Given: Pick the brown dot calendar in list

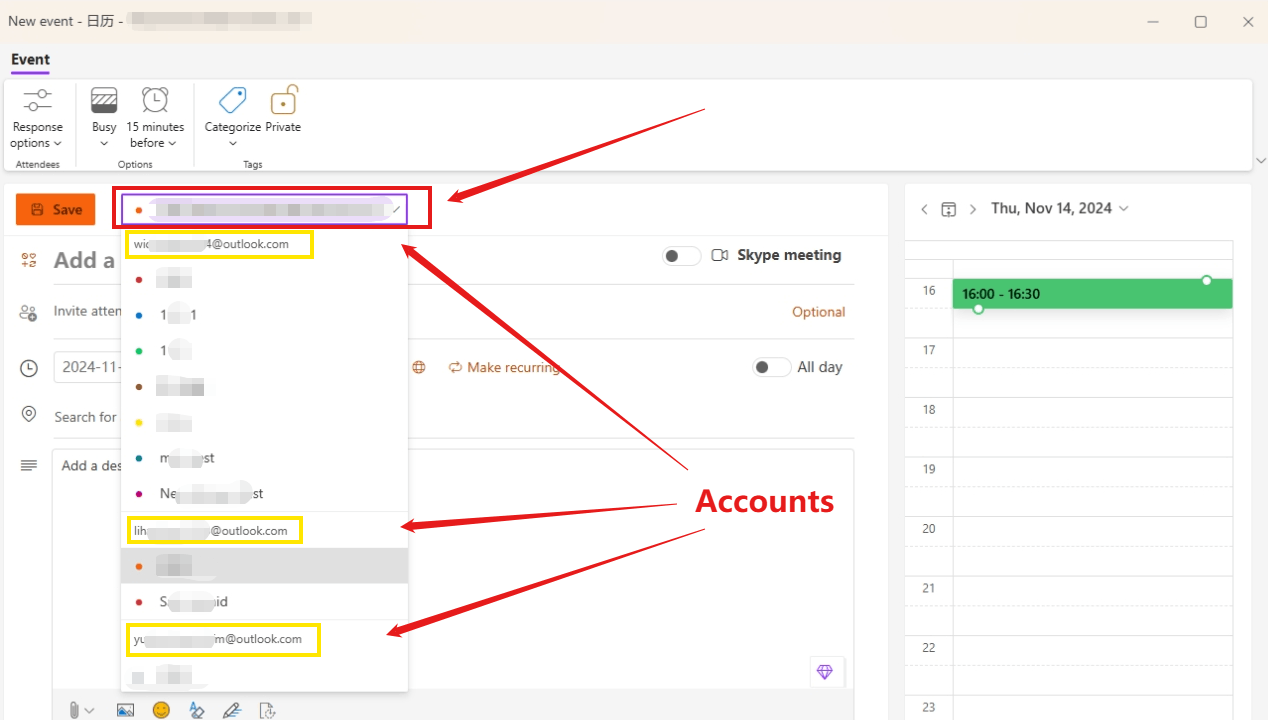Looking at the screenshot, I should coord(264,386).
